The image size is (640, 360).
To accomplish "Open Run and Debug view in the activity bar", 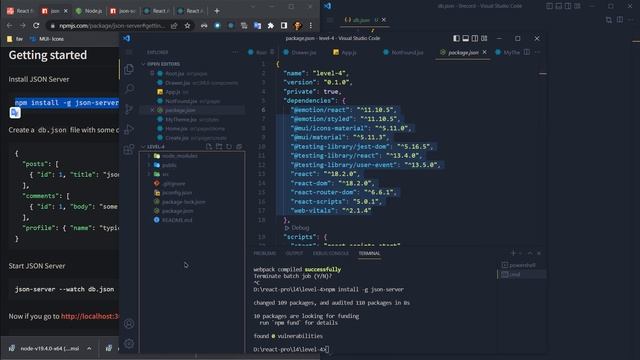I will (129, 129).
